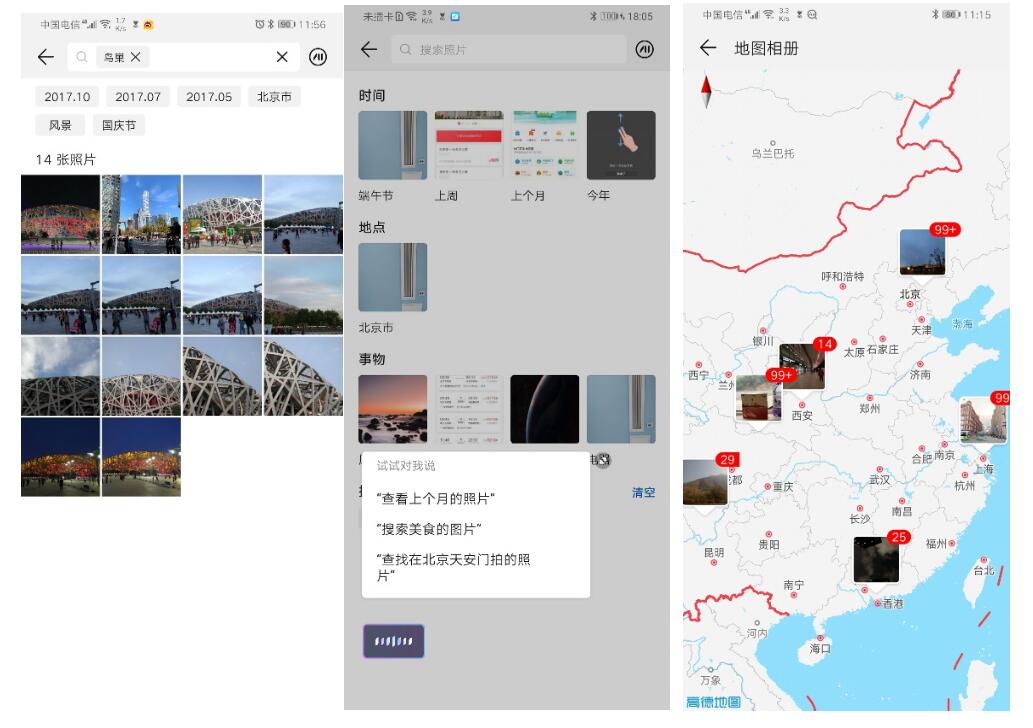Focus the 搜索照片 search field
Screen dimensions: 1033x728
[509, 49]
